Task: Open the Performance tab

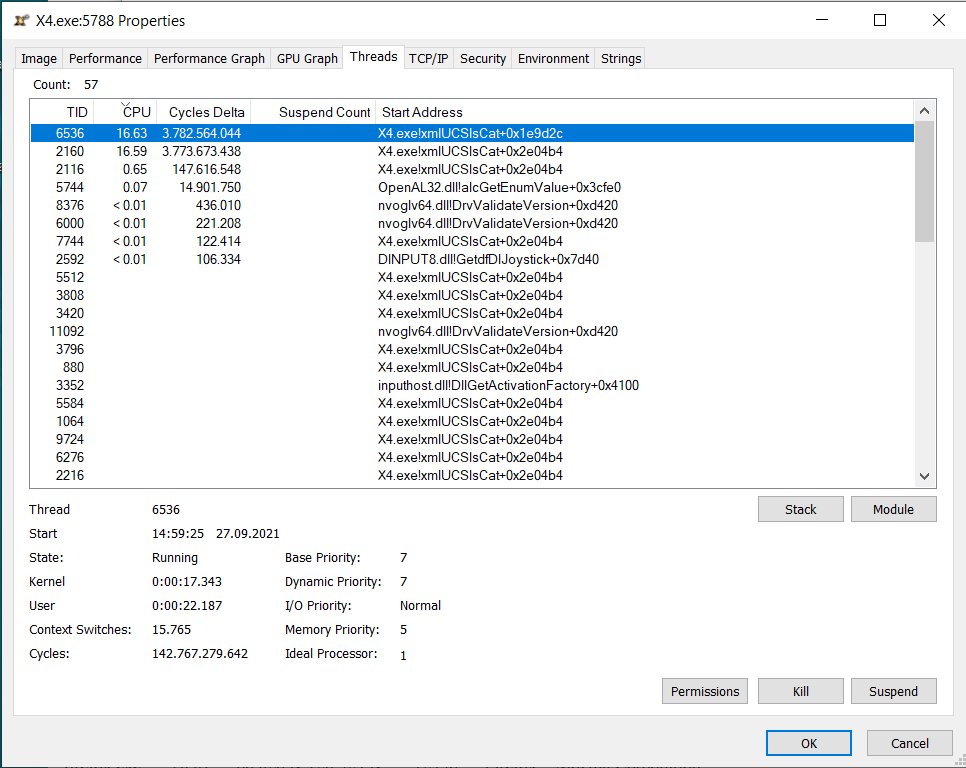Action: click(x=105, y=59)
